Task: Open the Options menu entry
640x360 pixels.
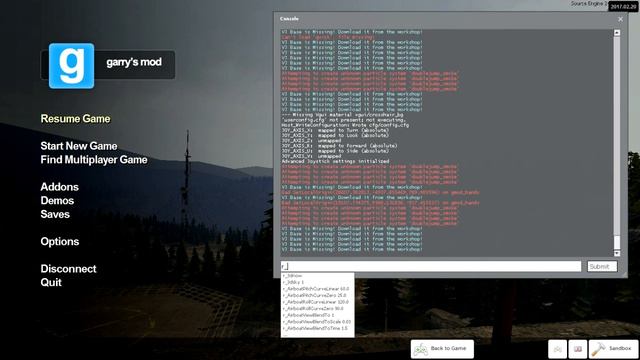Action: click(60, 242)
